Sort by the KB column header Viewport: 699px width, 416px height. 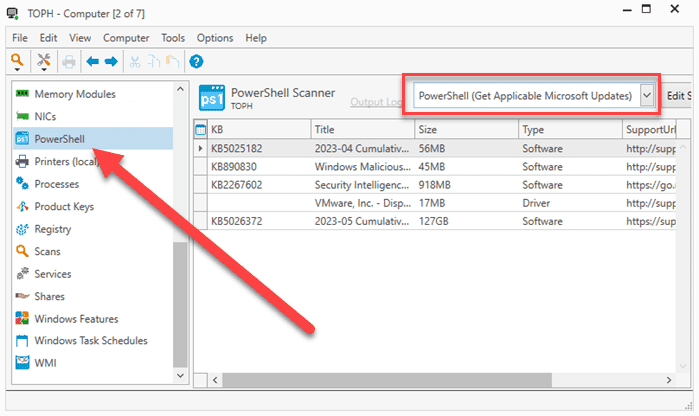click(x=259, y=129)
